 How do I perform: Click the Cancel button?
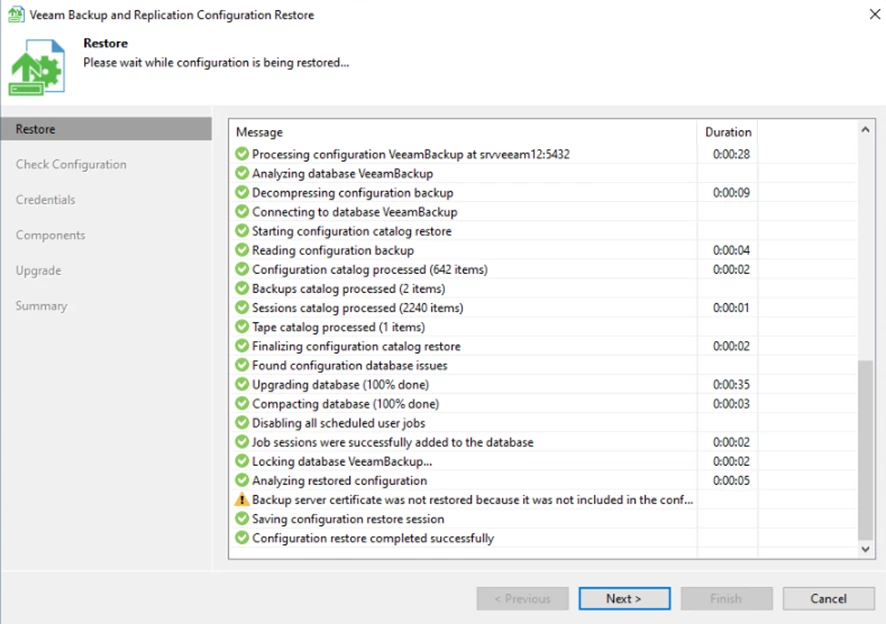click(828, 599)
